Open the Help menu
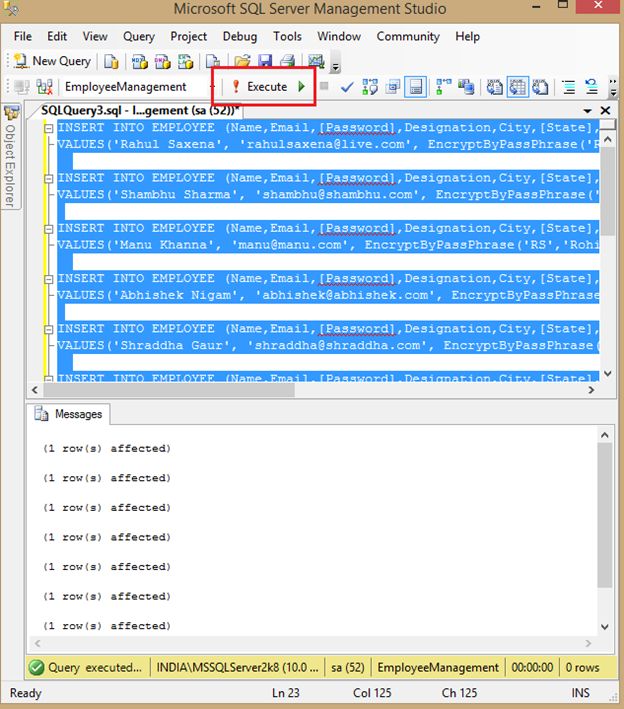 pyautogui.click(x=468, y=36)
